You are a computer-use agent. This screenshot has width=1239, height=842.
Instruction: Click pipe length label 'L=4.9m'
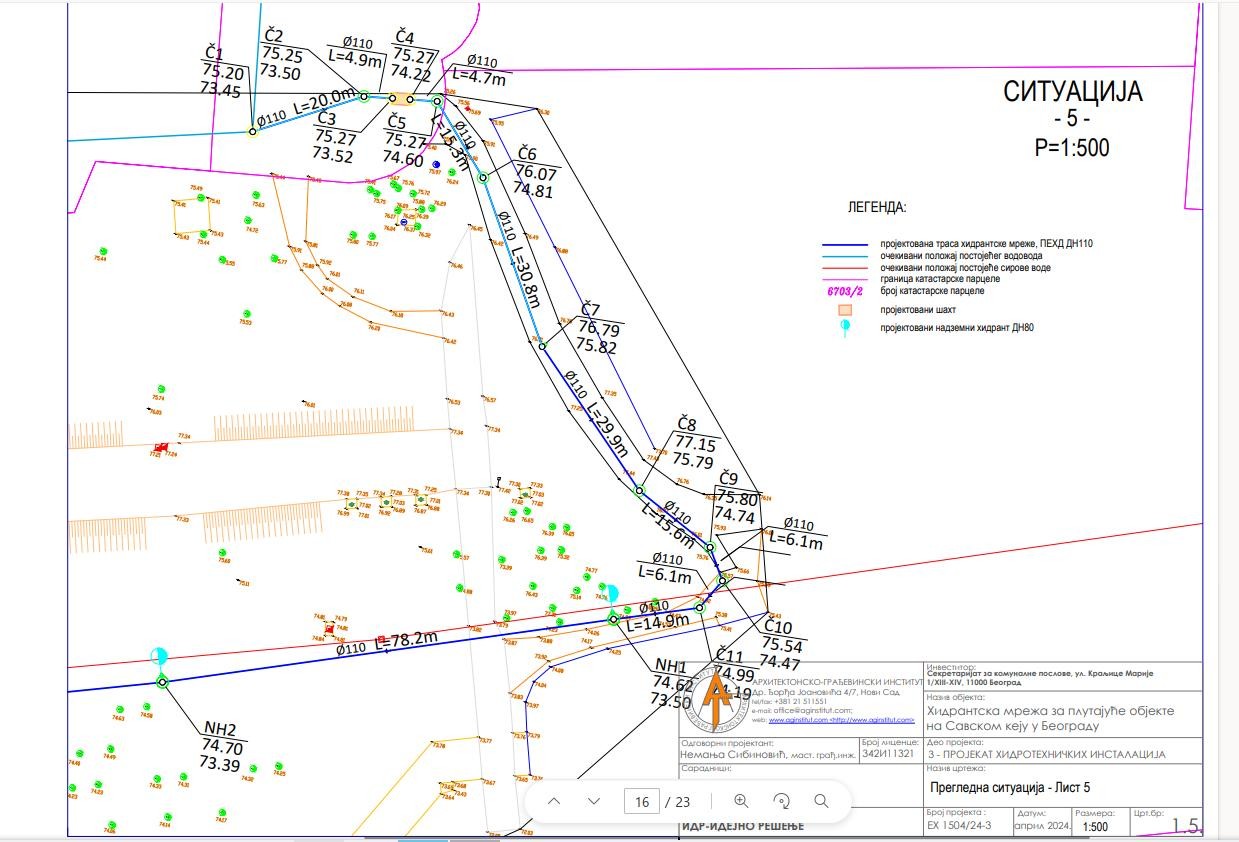click(357, 59)
